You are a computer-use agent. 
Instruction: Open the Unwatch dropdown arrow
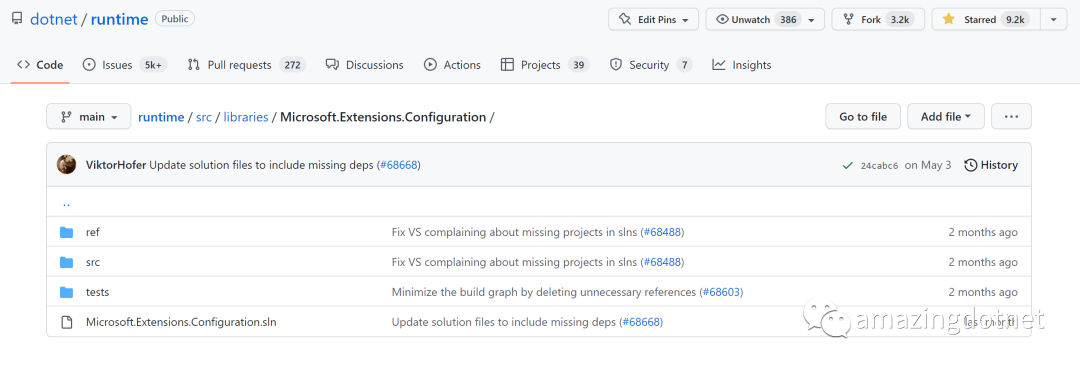pyautogui.click(x=811, y=20)
